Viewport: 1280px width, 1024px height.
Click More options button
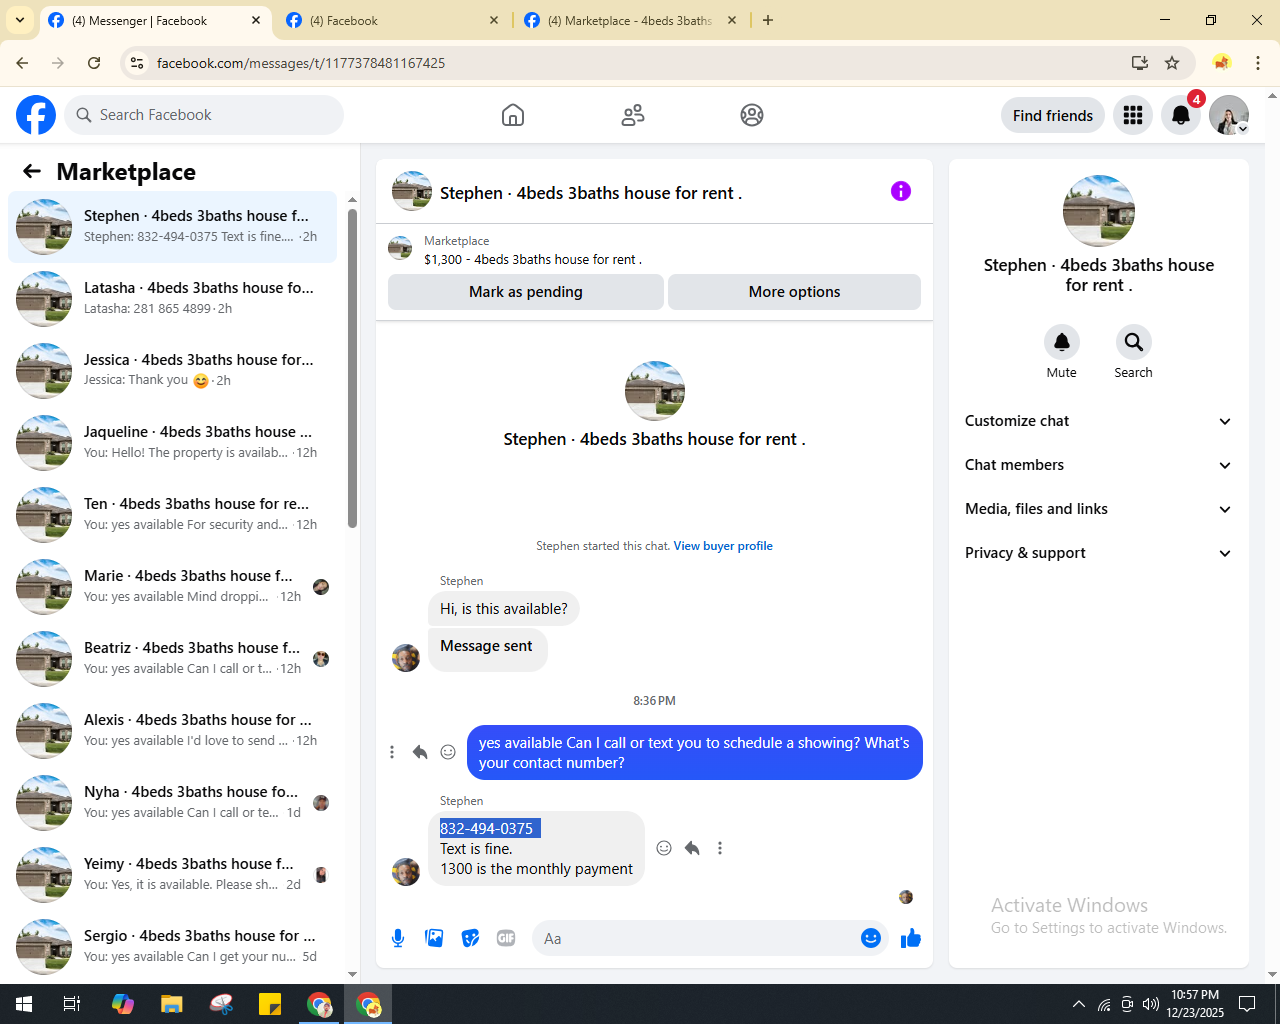point(795,292)
